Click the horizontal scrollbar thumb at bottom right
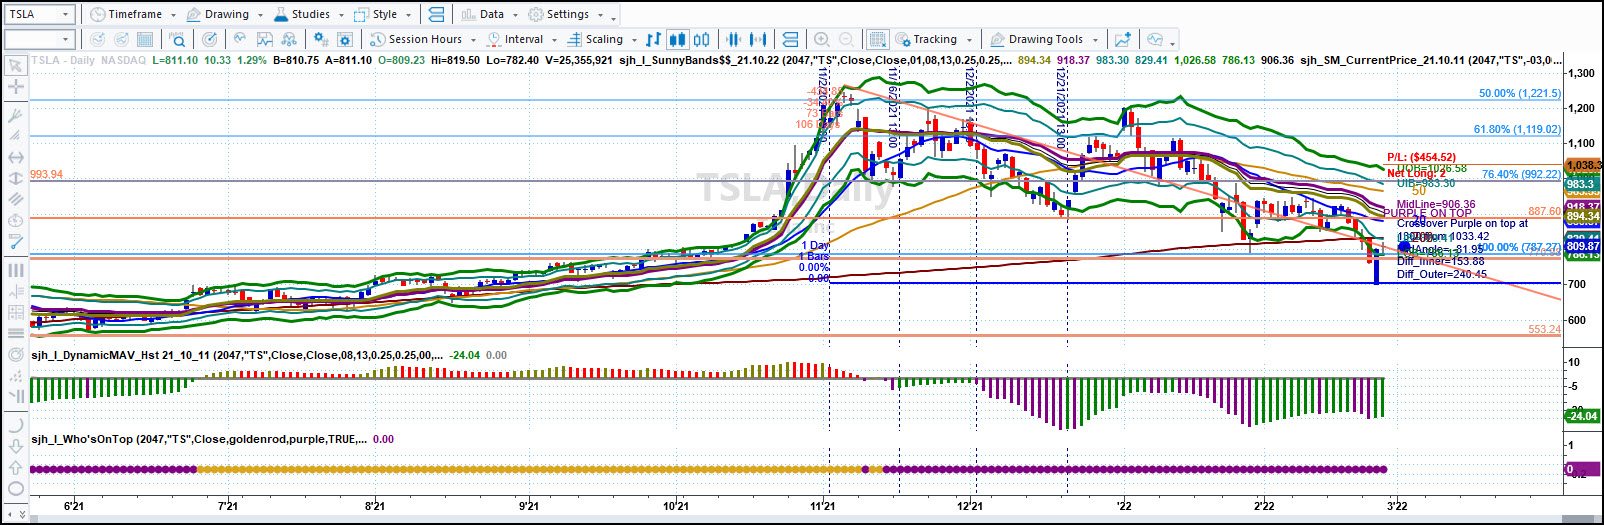The height and width of the screenshot is (525, 1604). pyautogui.click(x=1579, y=518)
